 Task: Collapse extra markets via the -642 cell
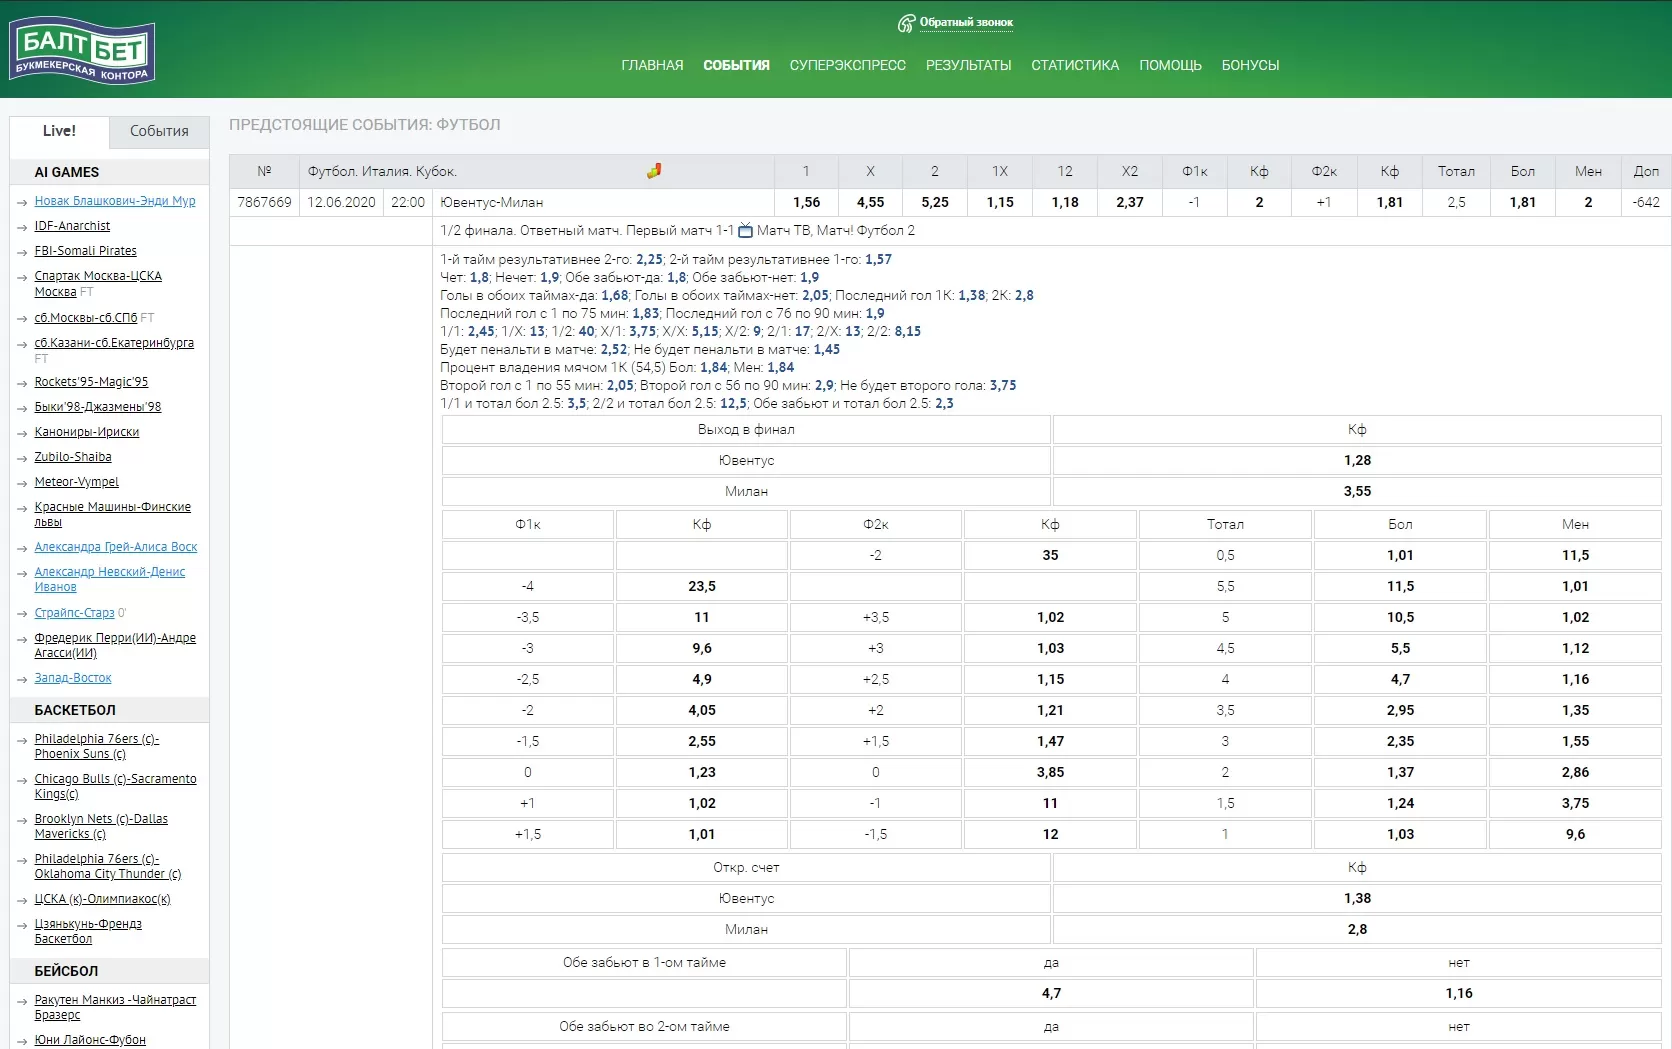(x=1645, y=202)
